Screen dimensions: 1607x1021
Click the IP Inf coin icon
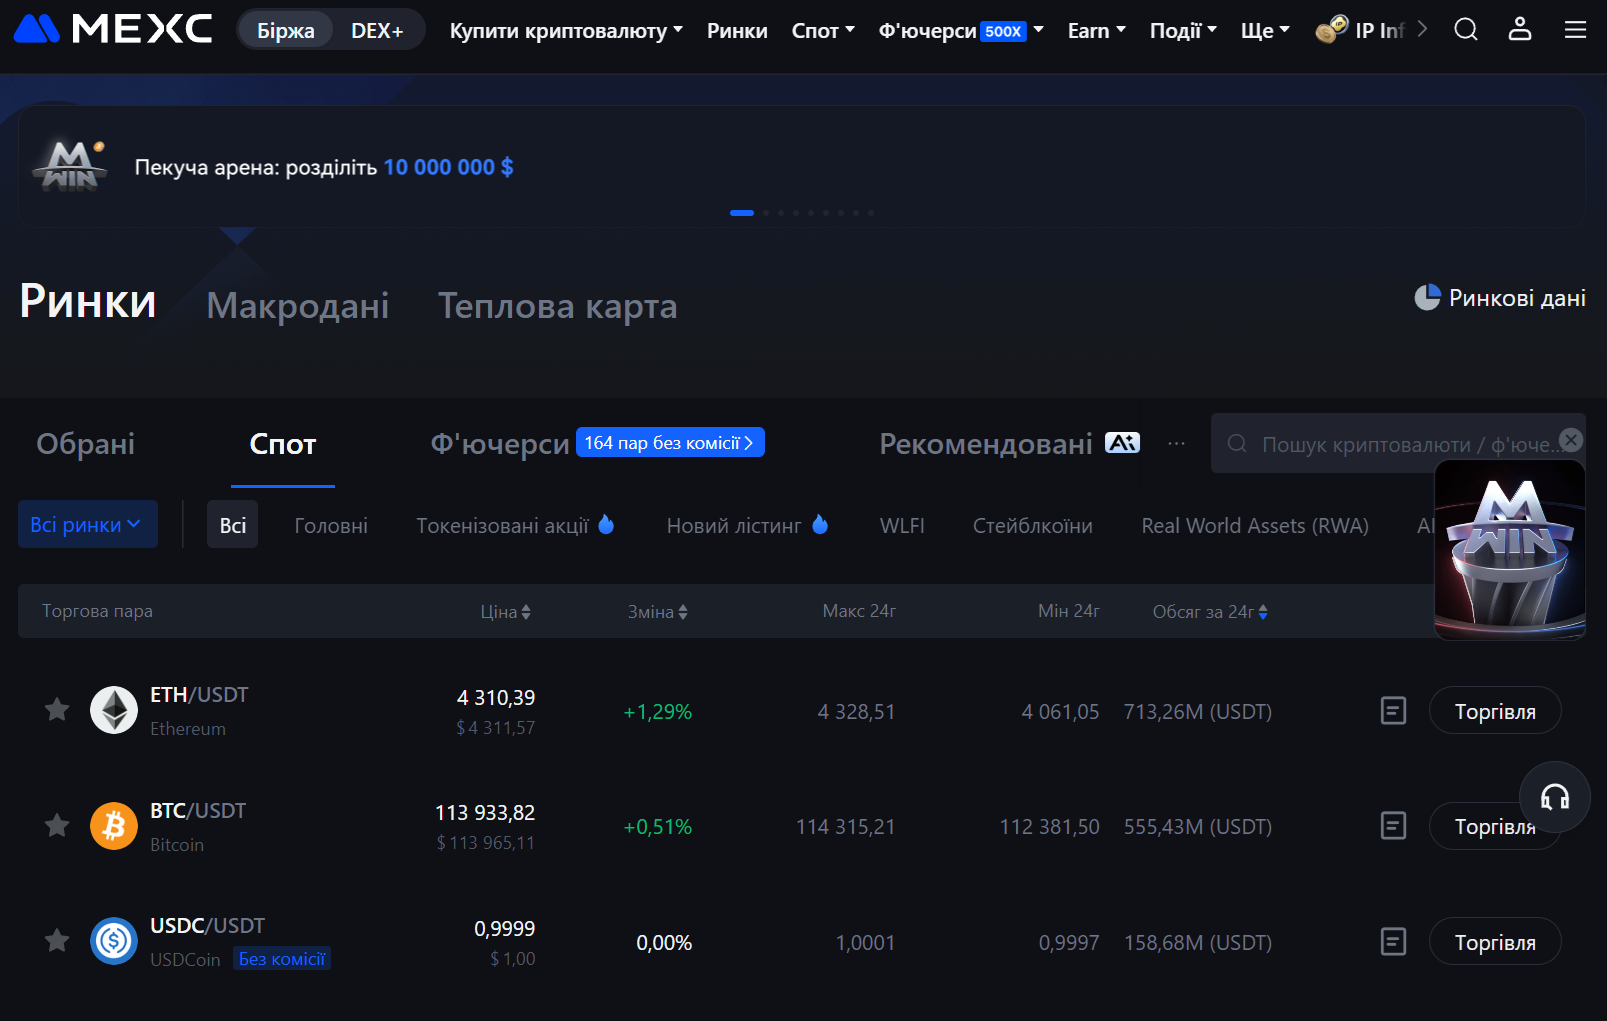coord(1331,29)
